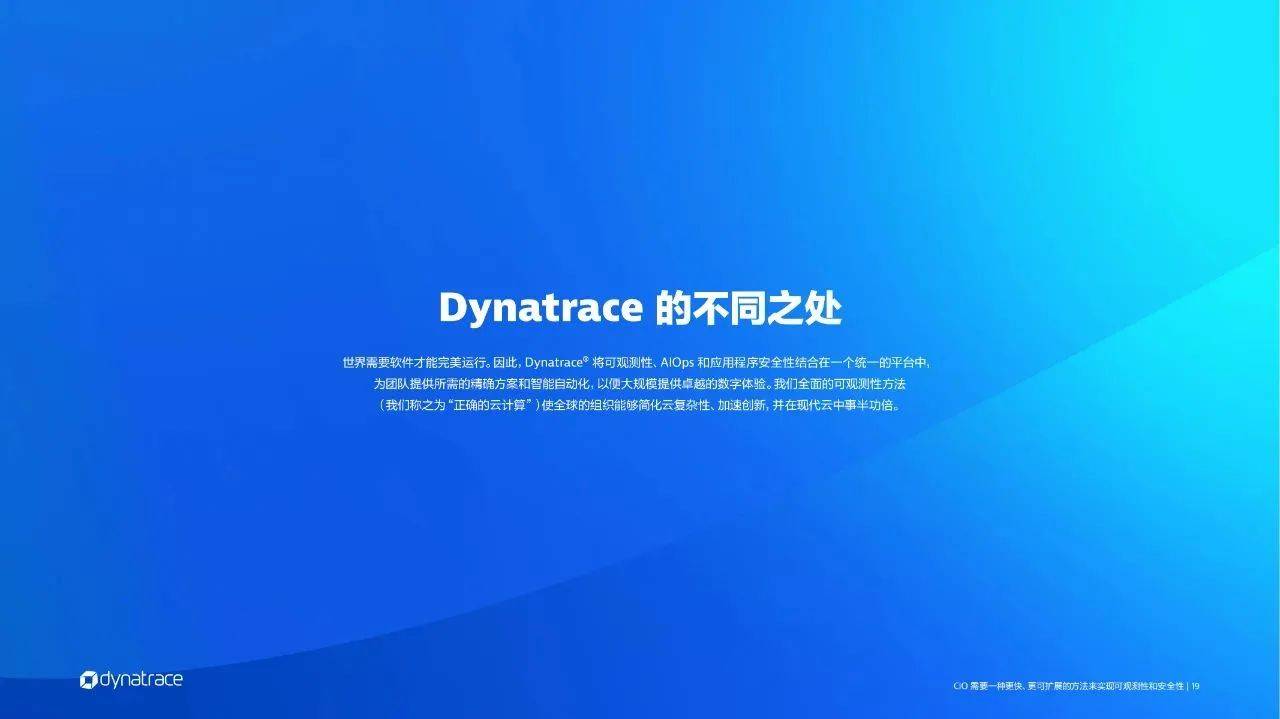The image size is (1280, 719).
Task: Click the heading "Dynatrace 的不同之处"
Action: click(x=640, y=309)
